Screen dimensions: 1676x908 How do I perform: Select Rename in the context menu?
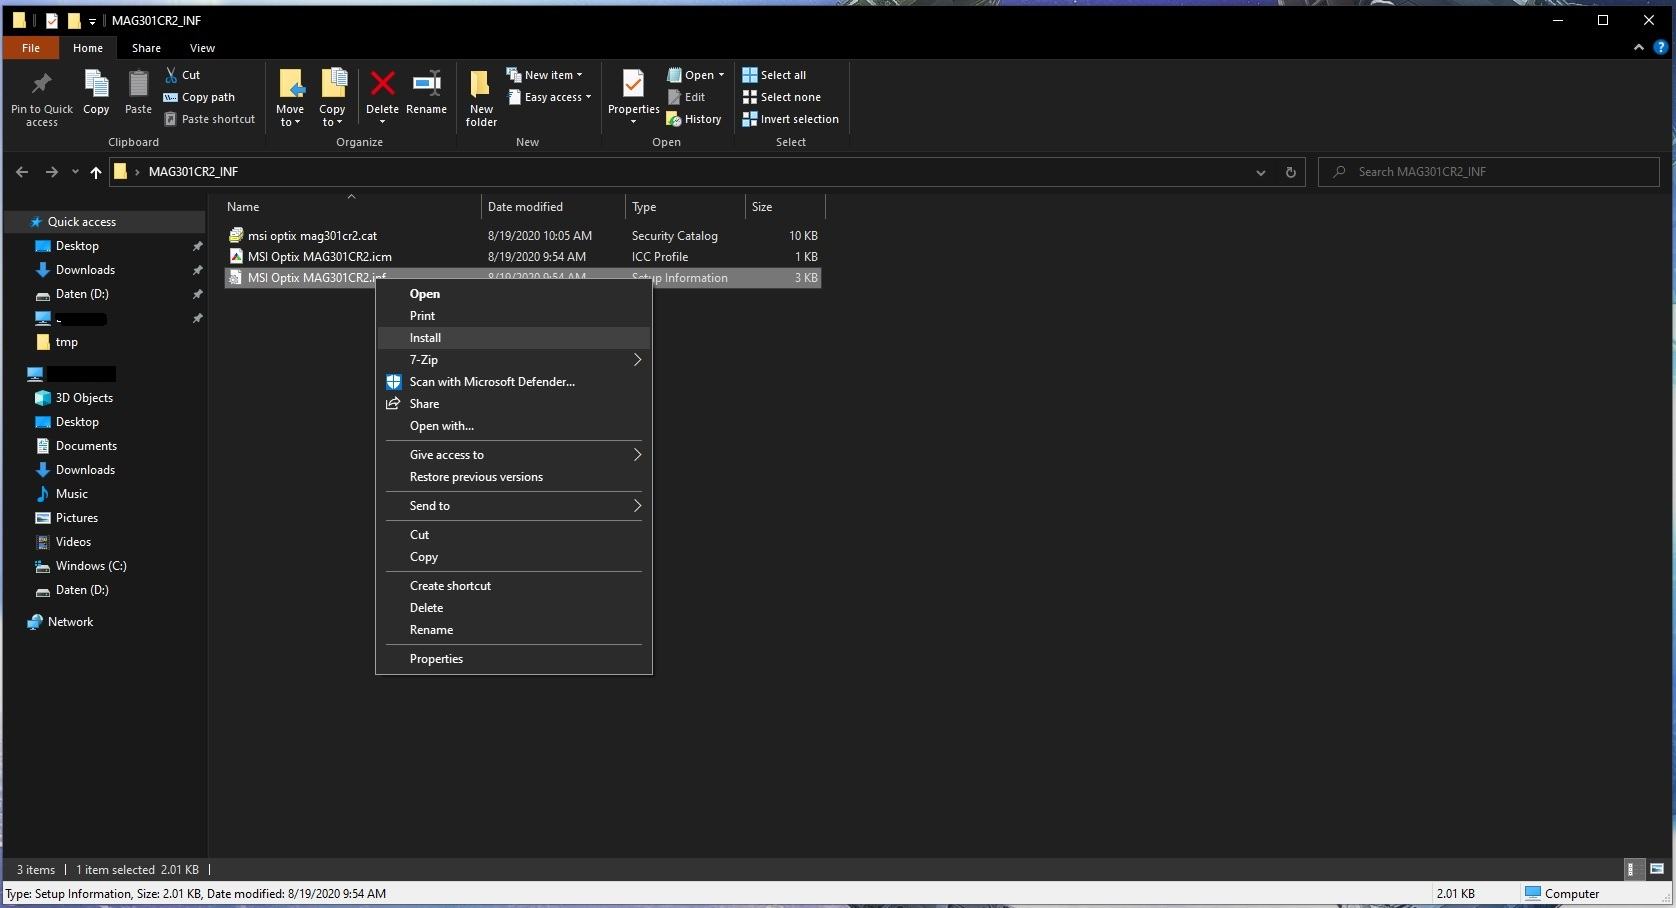(x=514, y=630)
